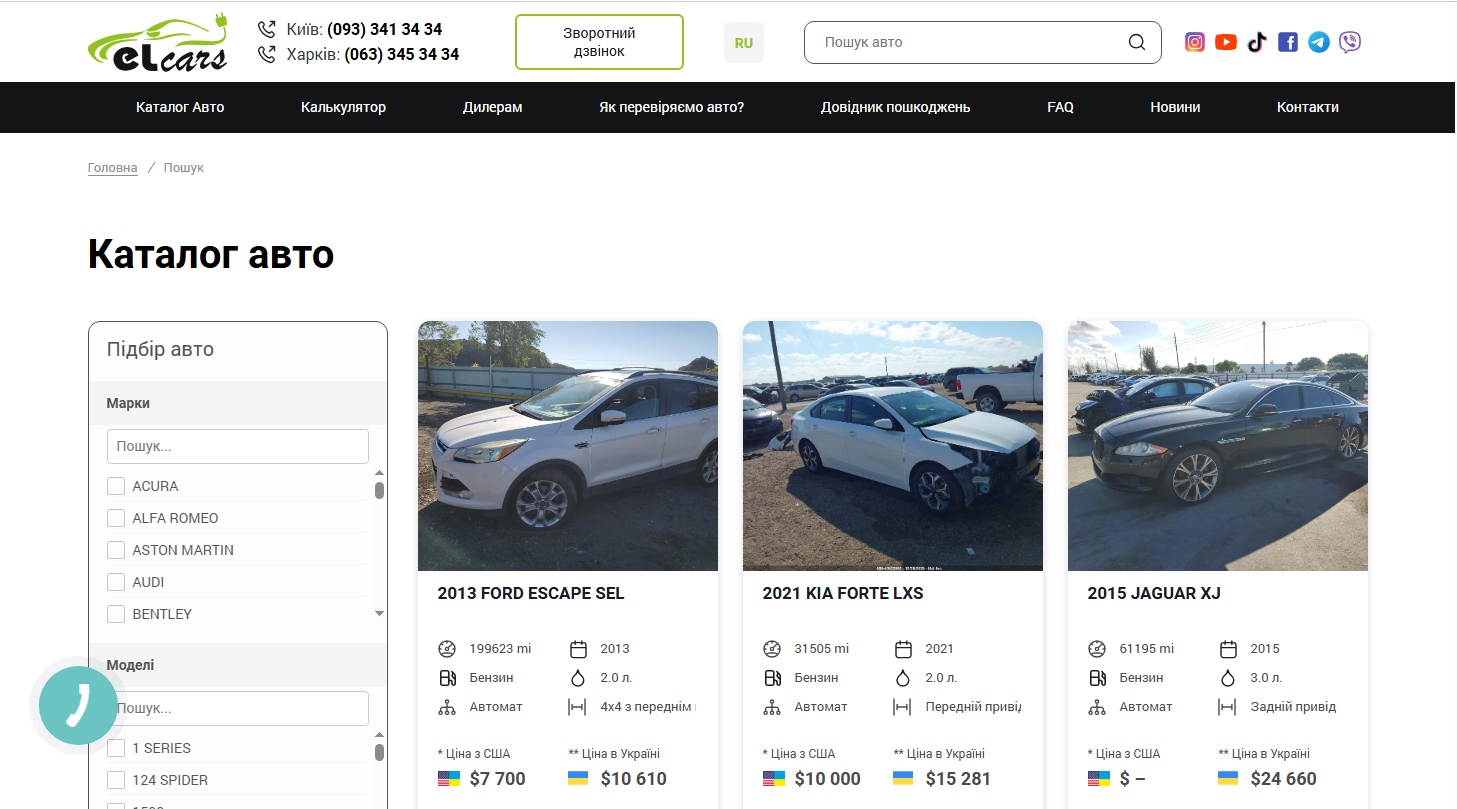Screen dimensions: 1457x809
Task: Open Калькулятор menu item
Action: (x=343, y=107)
